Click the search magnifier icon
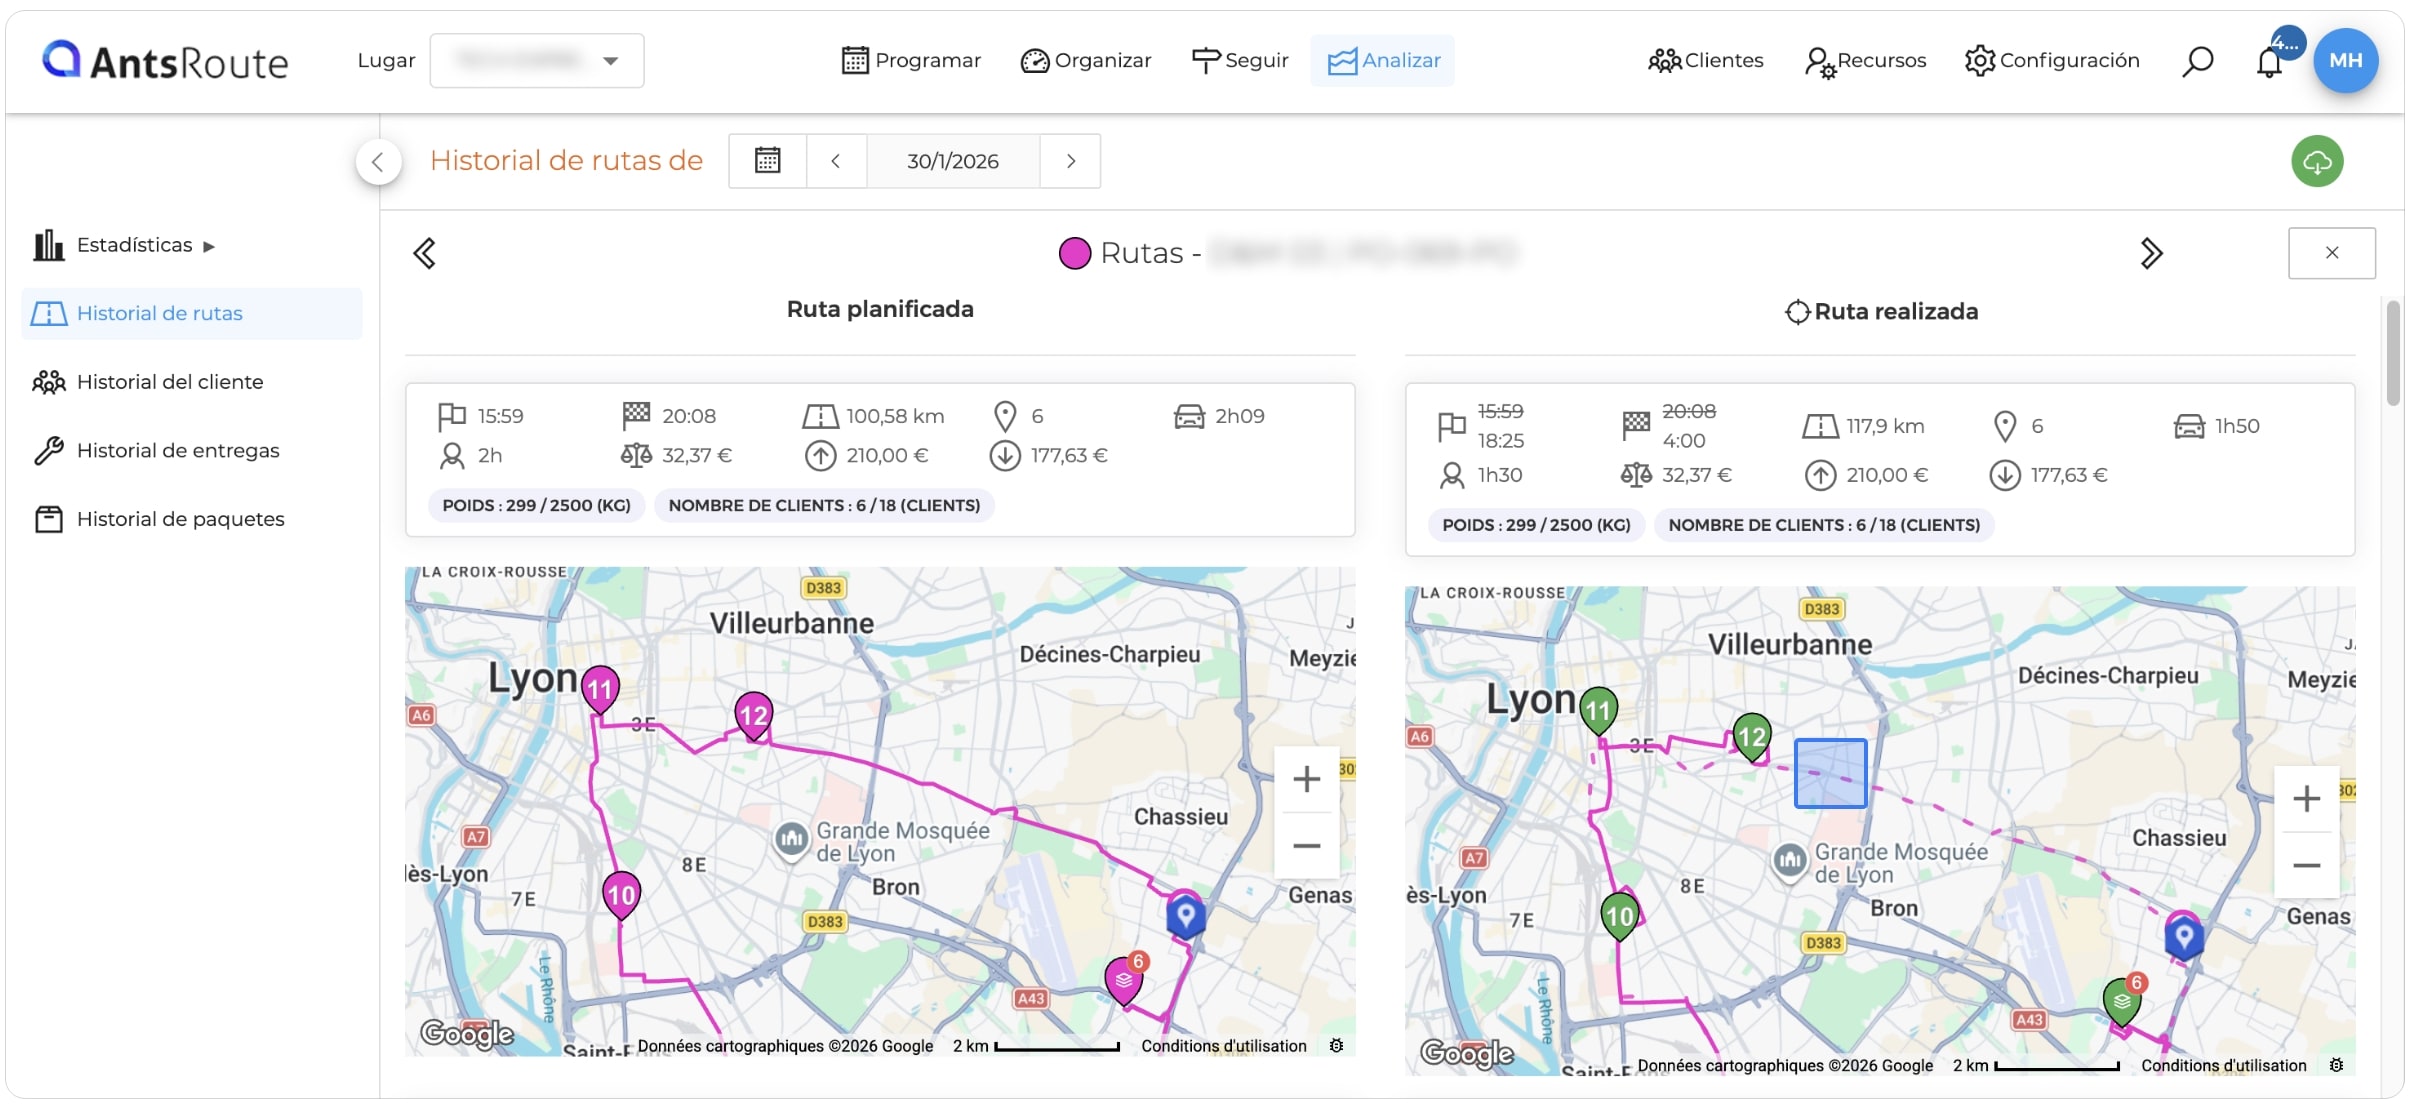2410x1104 pixels. tap(2197, 61)
